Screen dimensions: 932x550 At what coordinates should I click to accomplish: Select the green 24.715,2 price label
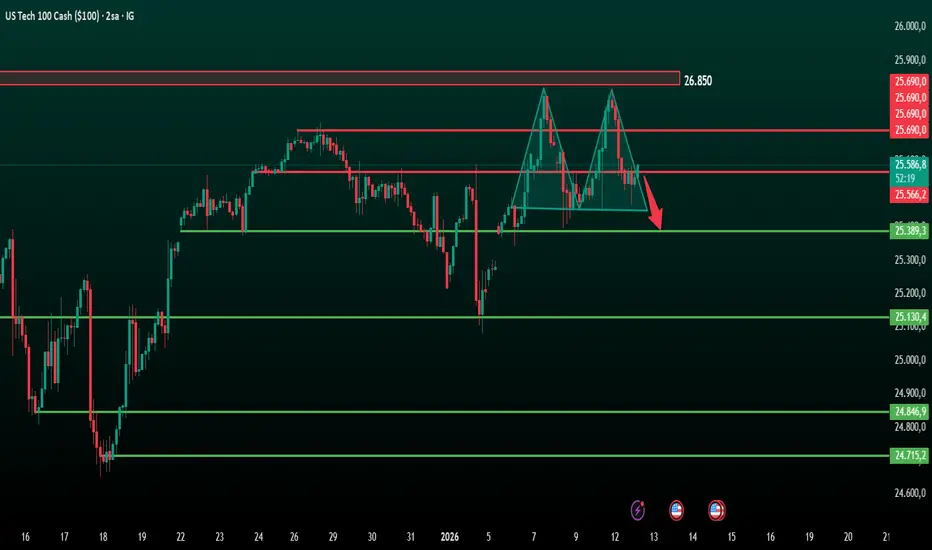tap(911, 455)
